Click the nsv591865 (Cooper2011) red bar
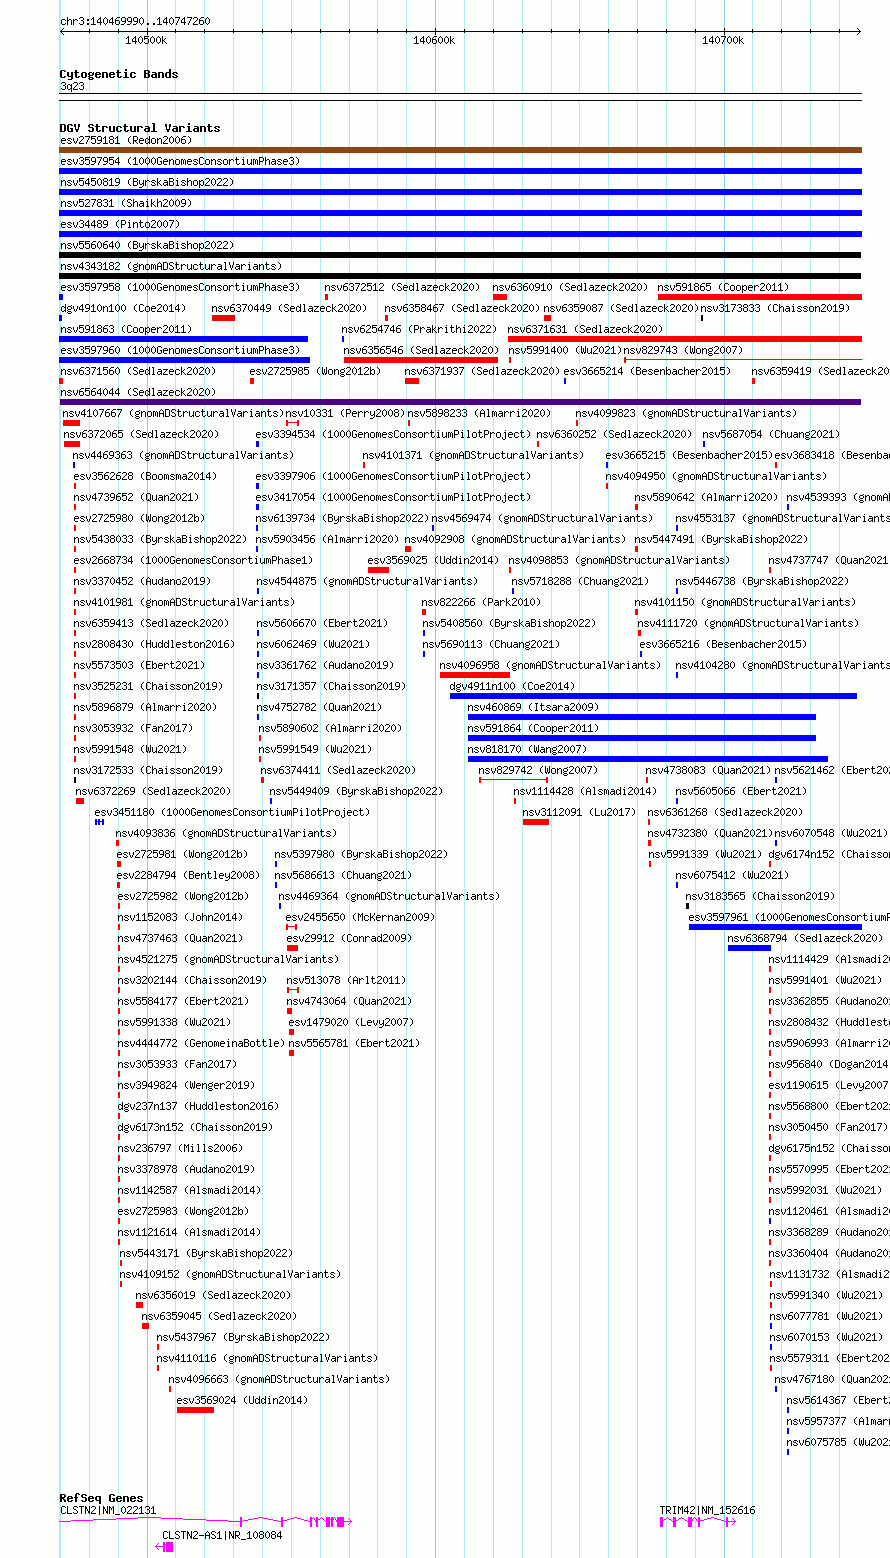The image size is (890, 1558). point(760,297)
